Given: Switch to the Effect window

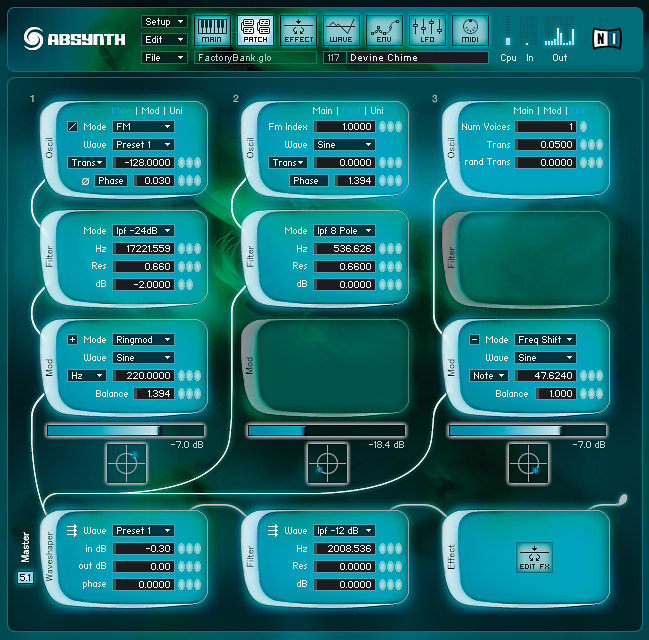Looking at the screenshot, I should coord(298,30).
